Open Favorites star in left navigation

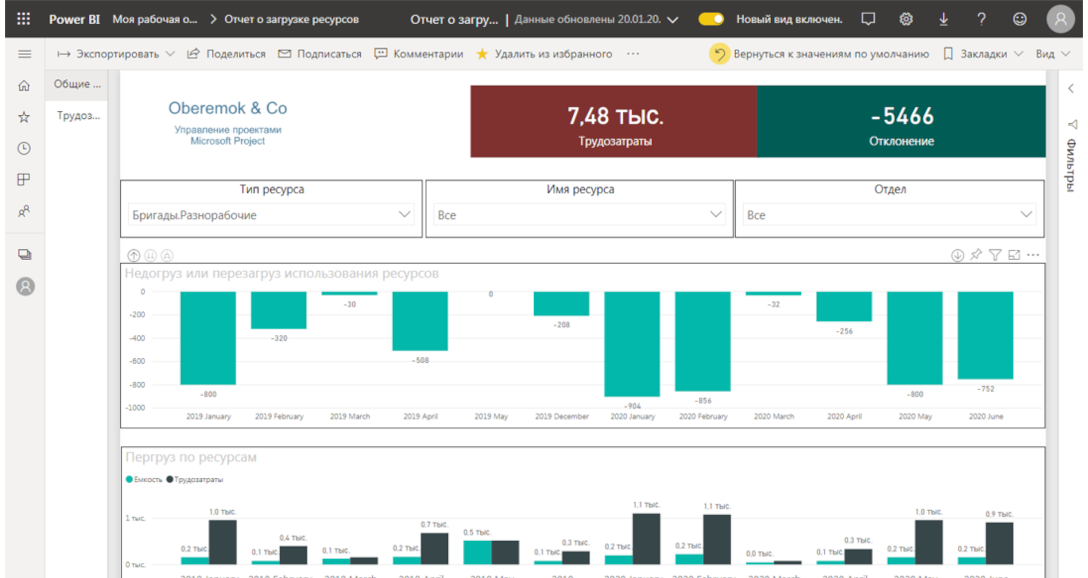25,117
